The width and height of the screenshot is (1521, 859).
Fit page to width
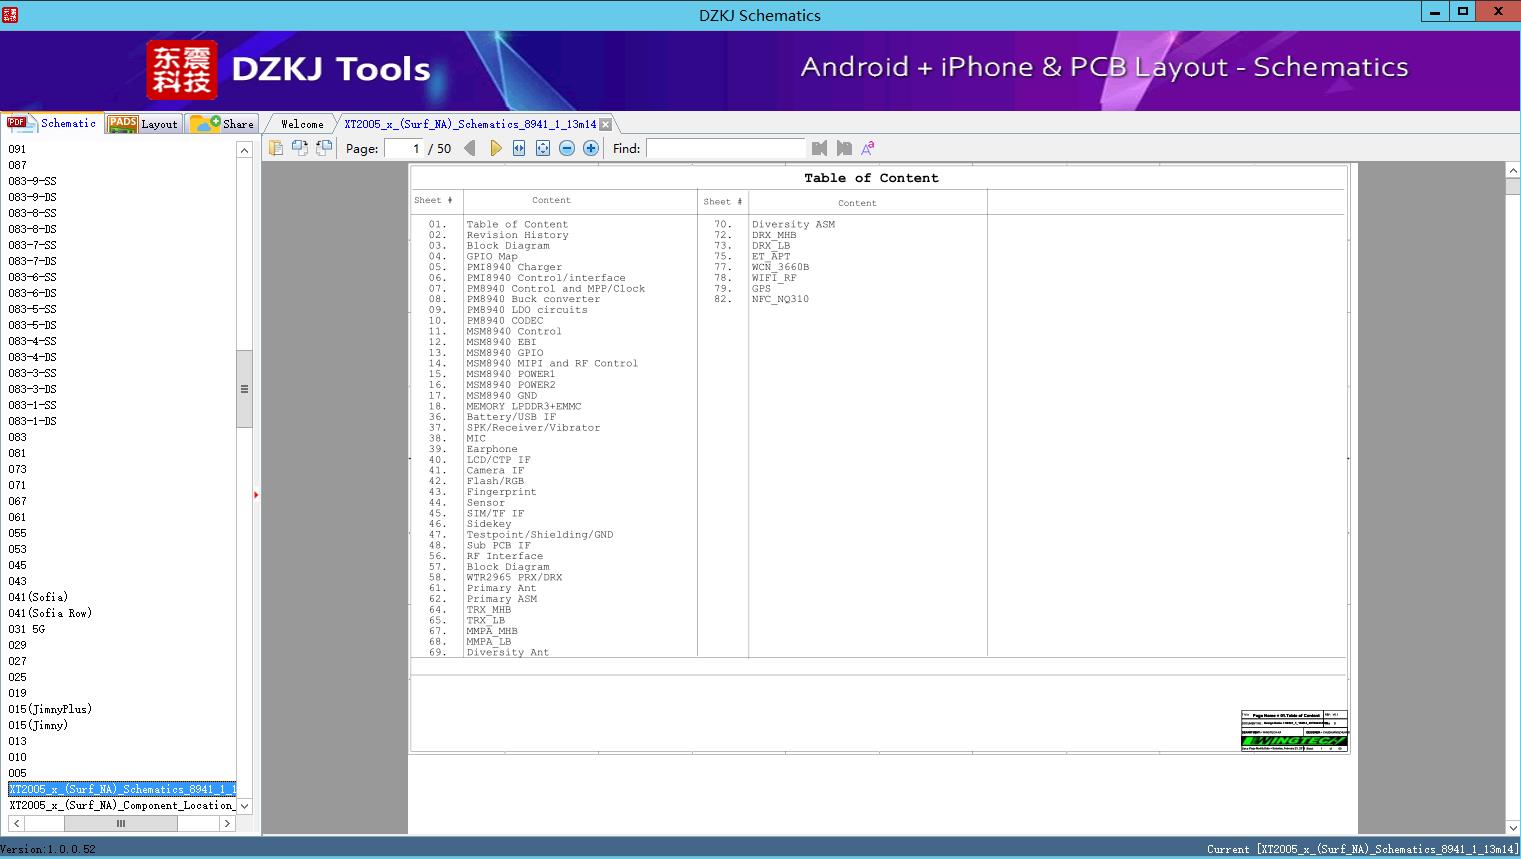pyautogui.click(x=519, y=148)
